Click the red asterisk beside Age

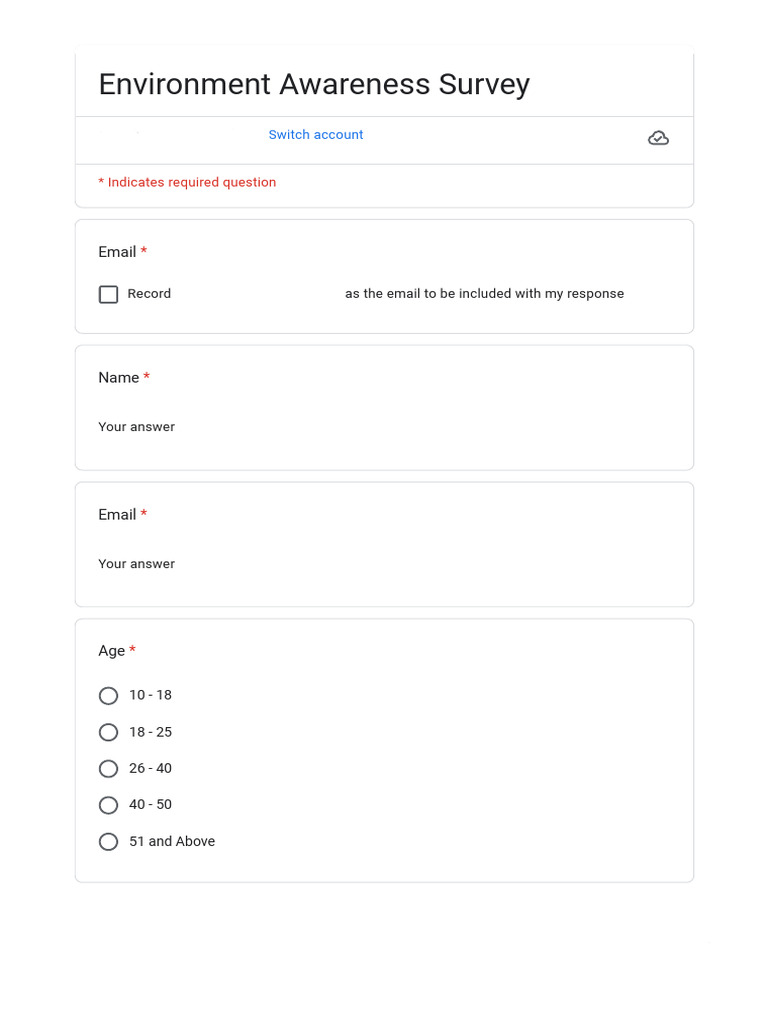tap(133, 650)
